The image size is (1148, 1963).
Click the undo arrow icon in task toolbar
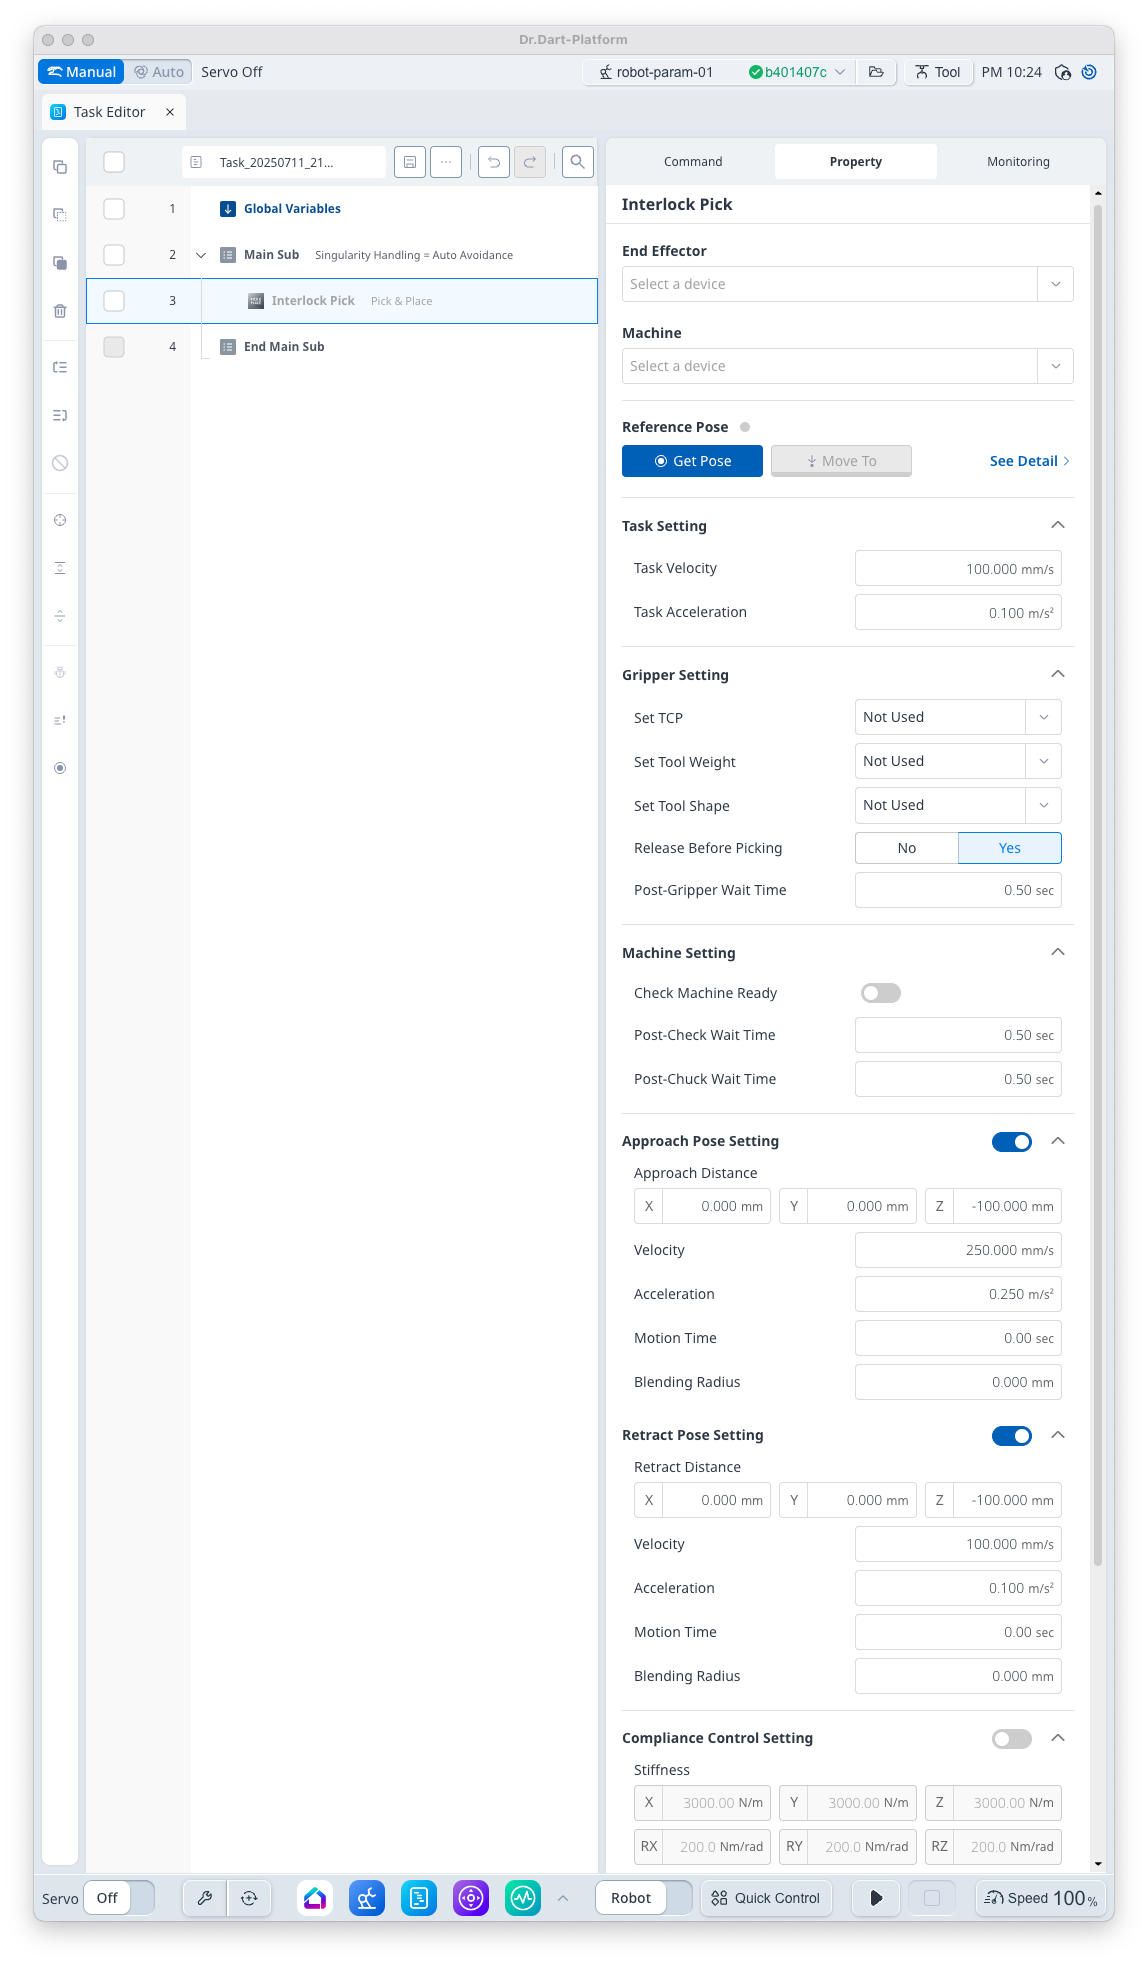tap(494, 162)
